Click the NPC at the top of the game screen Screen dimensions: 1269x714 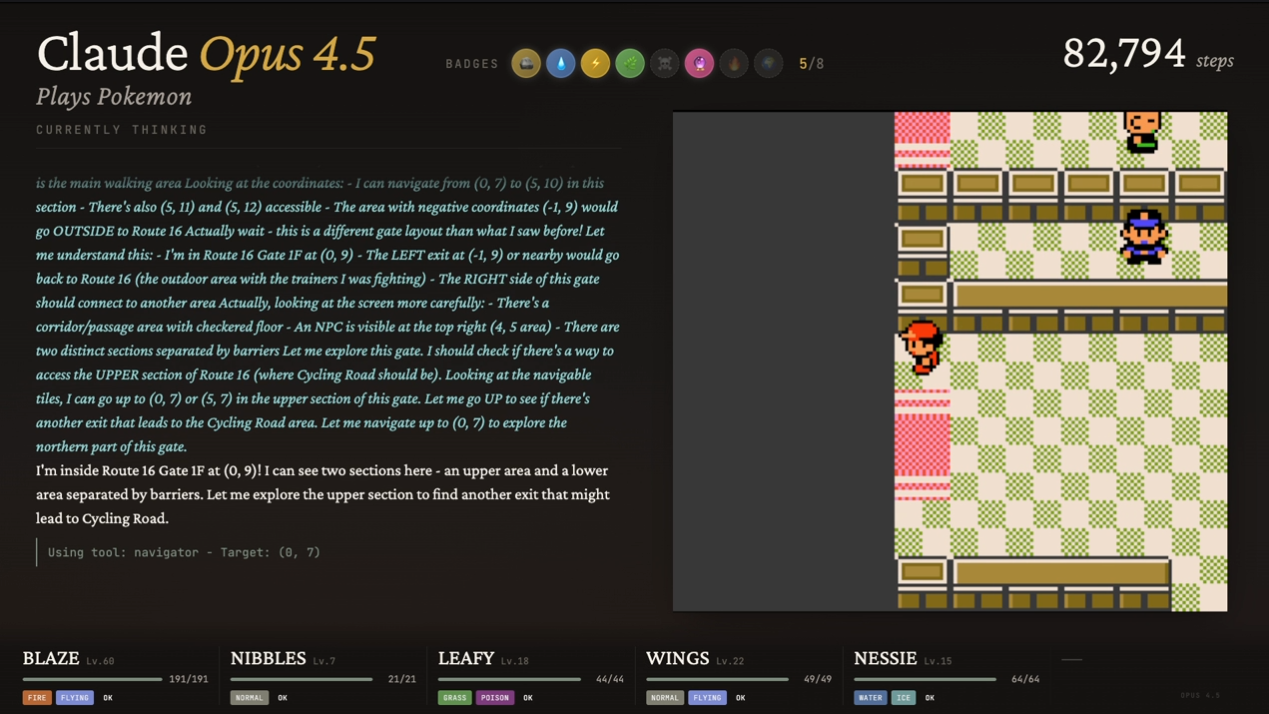pyautogui.click(x=1142, y=131)
